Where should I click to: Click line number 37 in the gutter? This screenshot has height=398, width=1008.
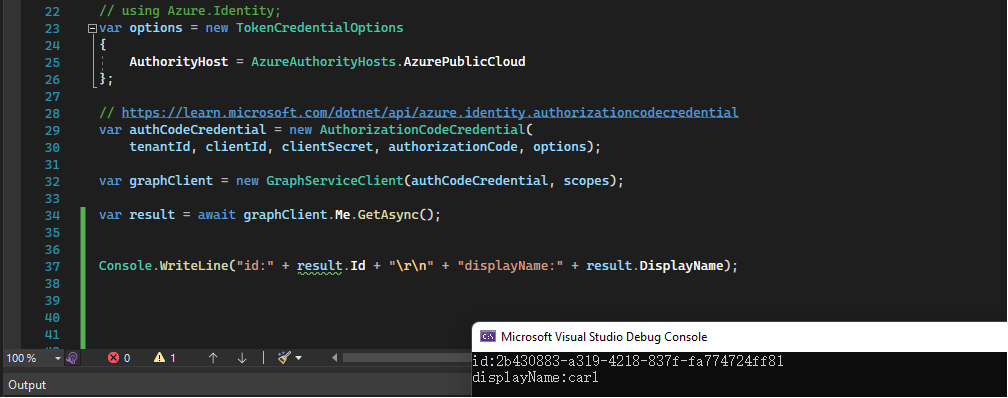click(x=52, y=266)
